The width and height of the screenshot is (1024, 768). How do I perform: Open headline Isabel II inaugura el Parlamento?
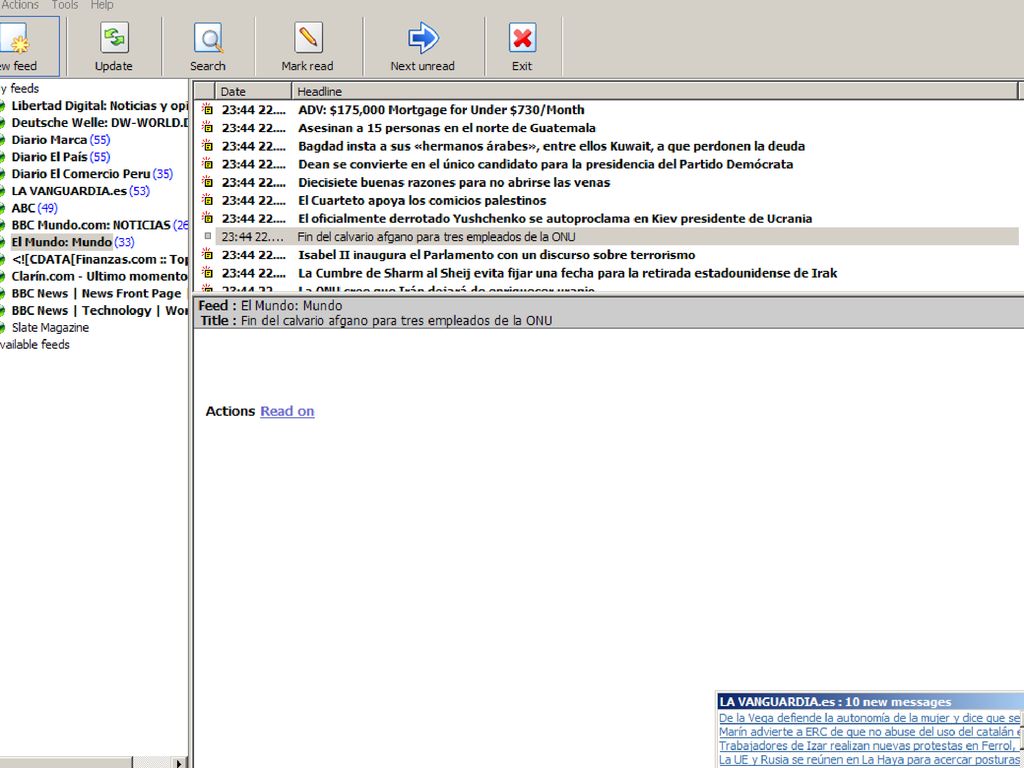(x=497, y=255)
